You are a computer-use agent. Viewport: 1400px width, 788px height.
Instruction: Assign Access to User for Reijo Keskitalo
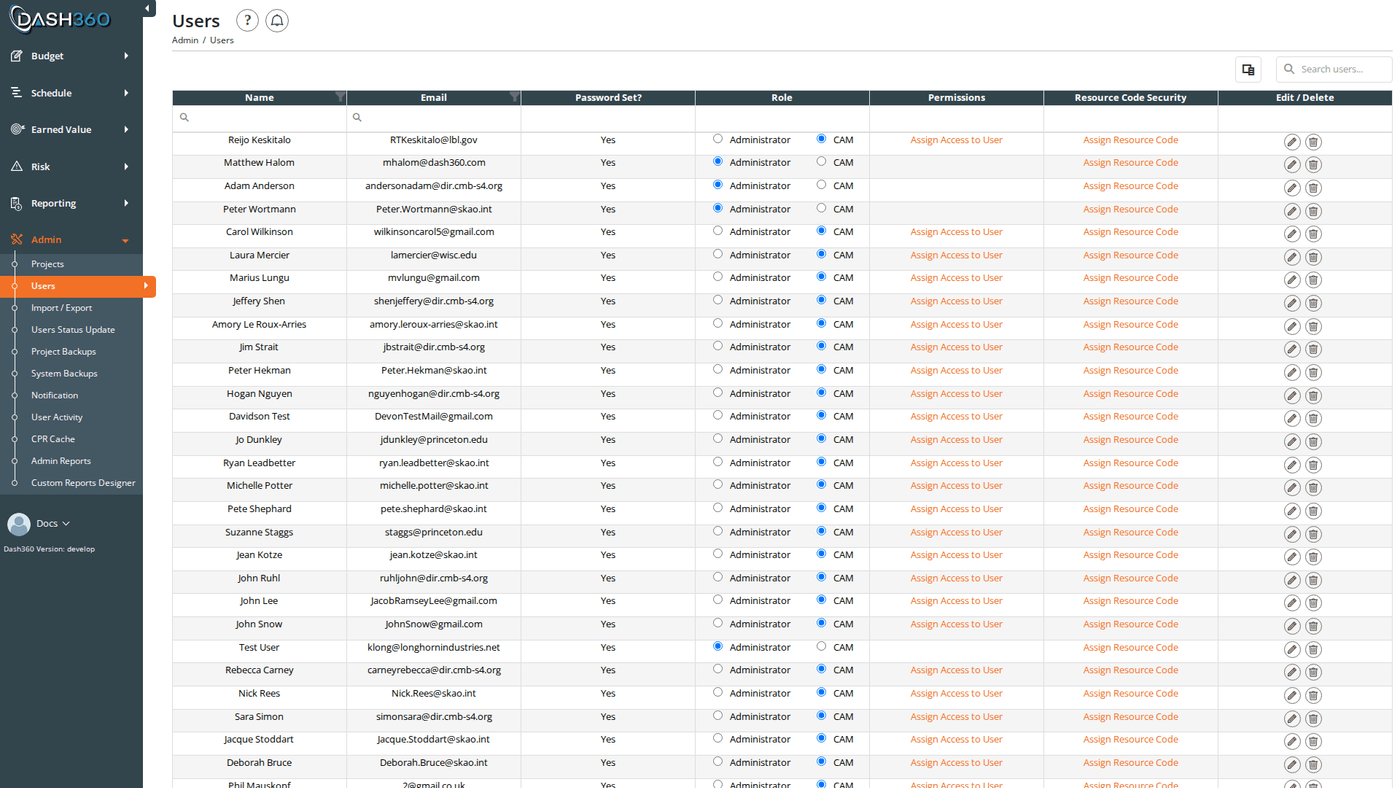point(956,140)
